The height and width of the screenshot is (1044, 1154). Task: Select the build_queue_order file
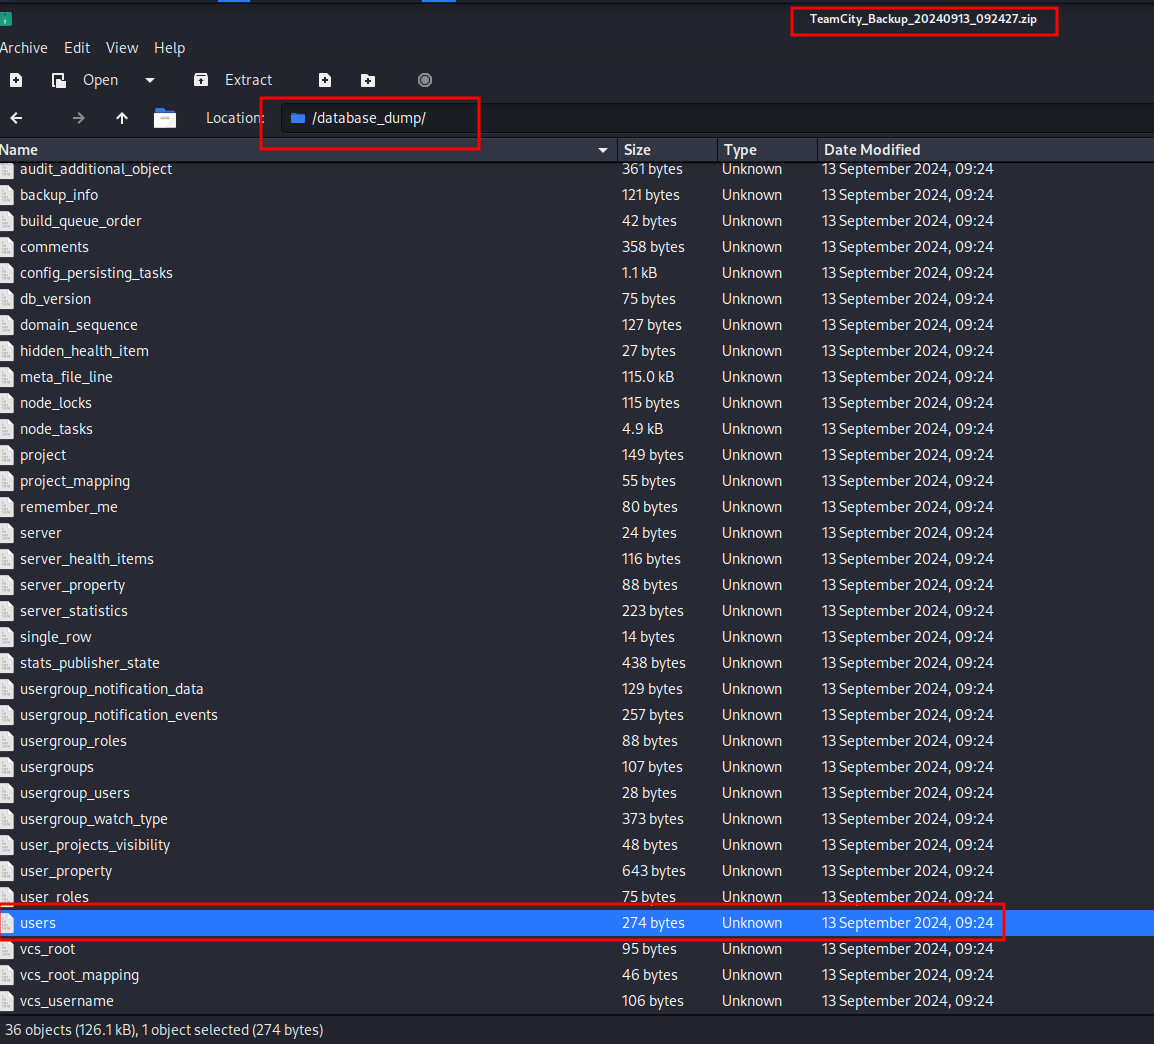click(x=577, y=221)
